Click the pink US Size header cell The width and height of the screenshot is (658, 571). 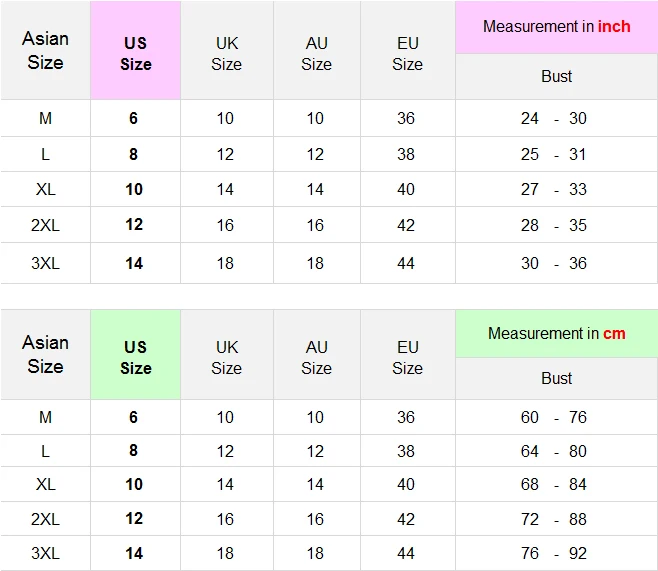tap(136, 50)
